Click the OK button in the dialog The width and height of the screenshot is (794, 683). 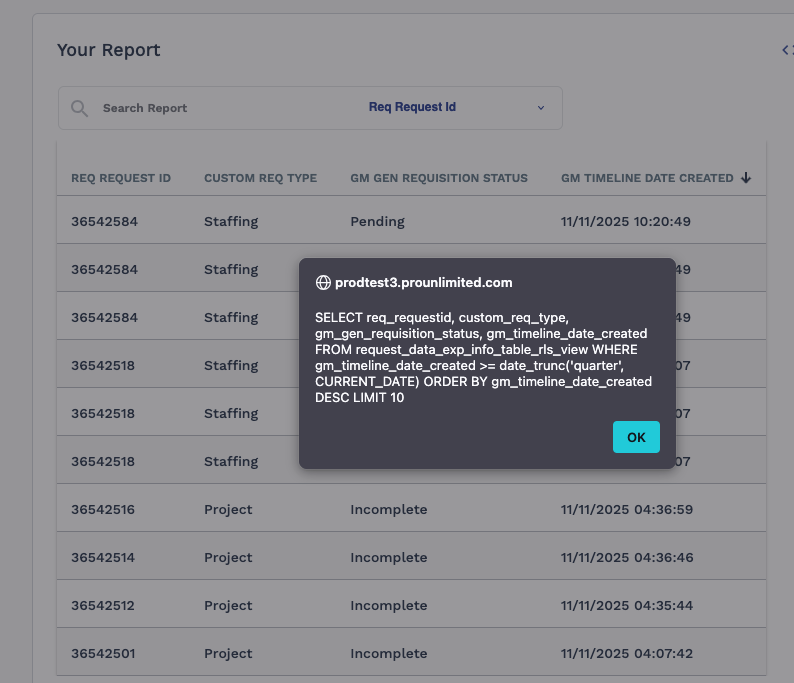(636, 437)
